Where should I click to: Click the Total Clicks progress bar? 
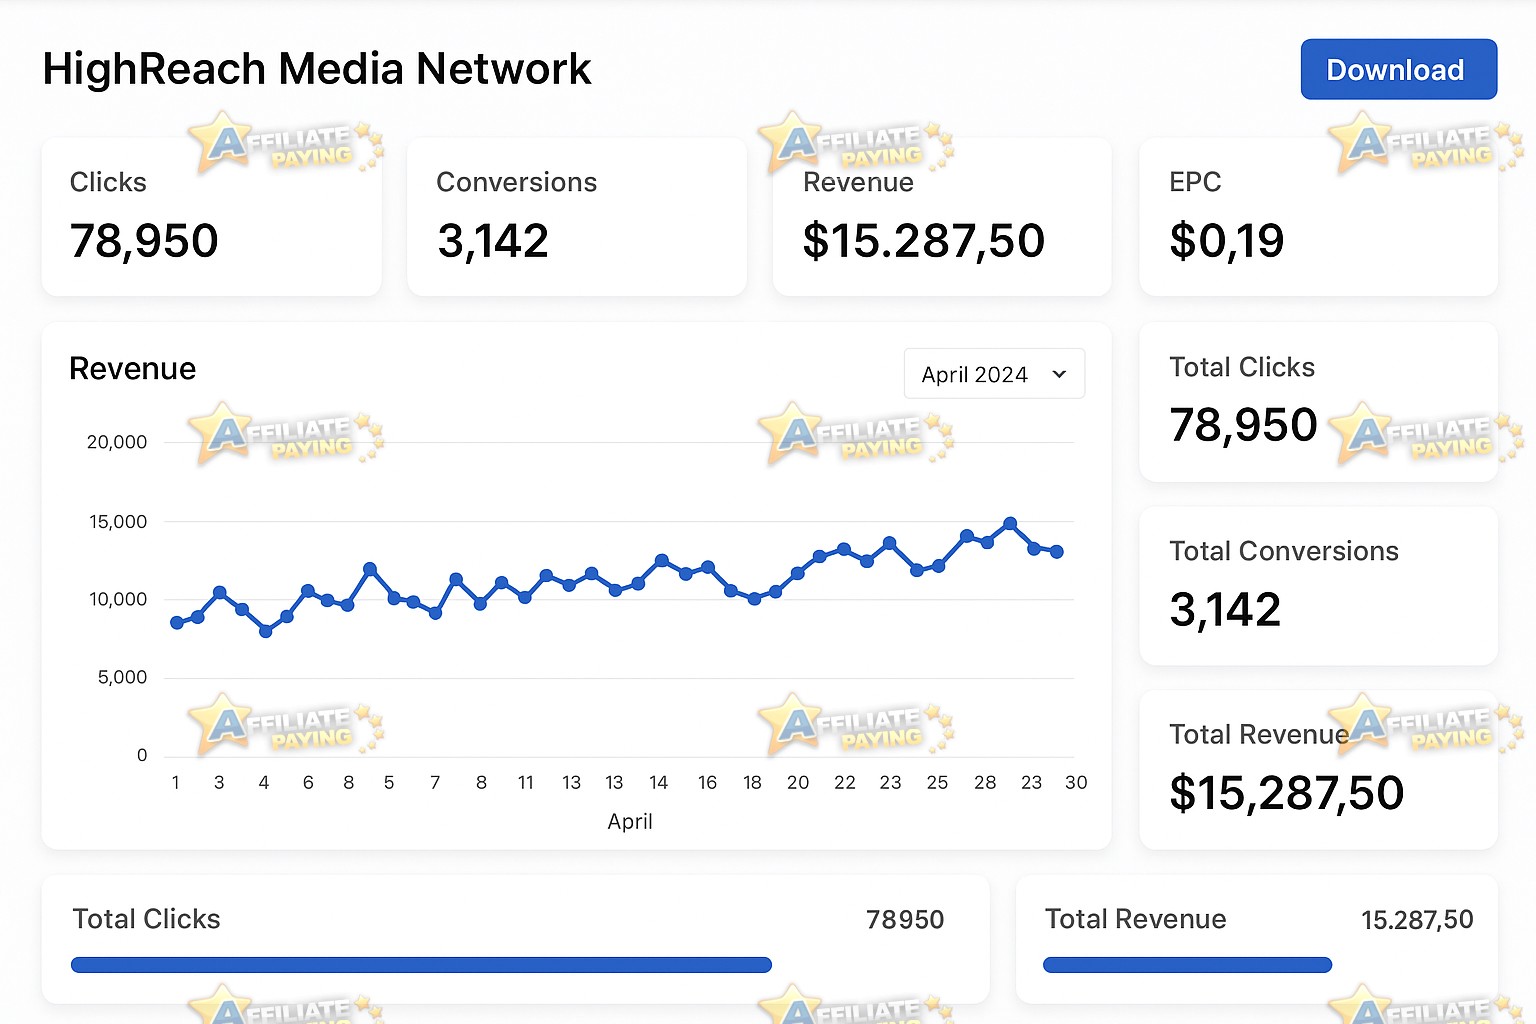(x=421, y=965)
